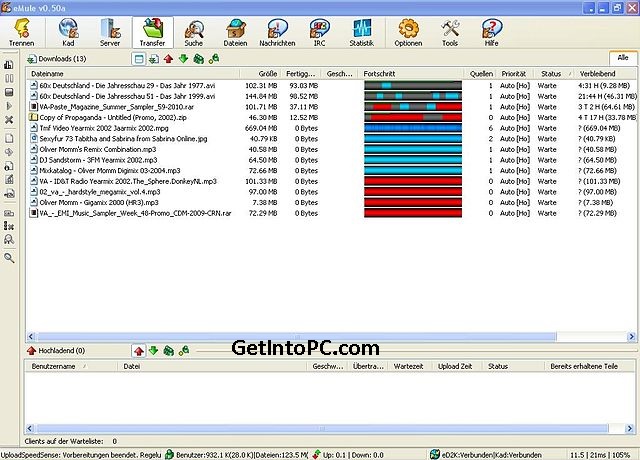
Task: Click the Downloads (13) panel header icon
Action: click(31, 59)
